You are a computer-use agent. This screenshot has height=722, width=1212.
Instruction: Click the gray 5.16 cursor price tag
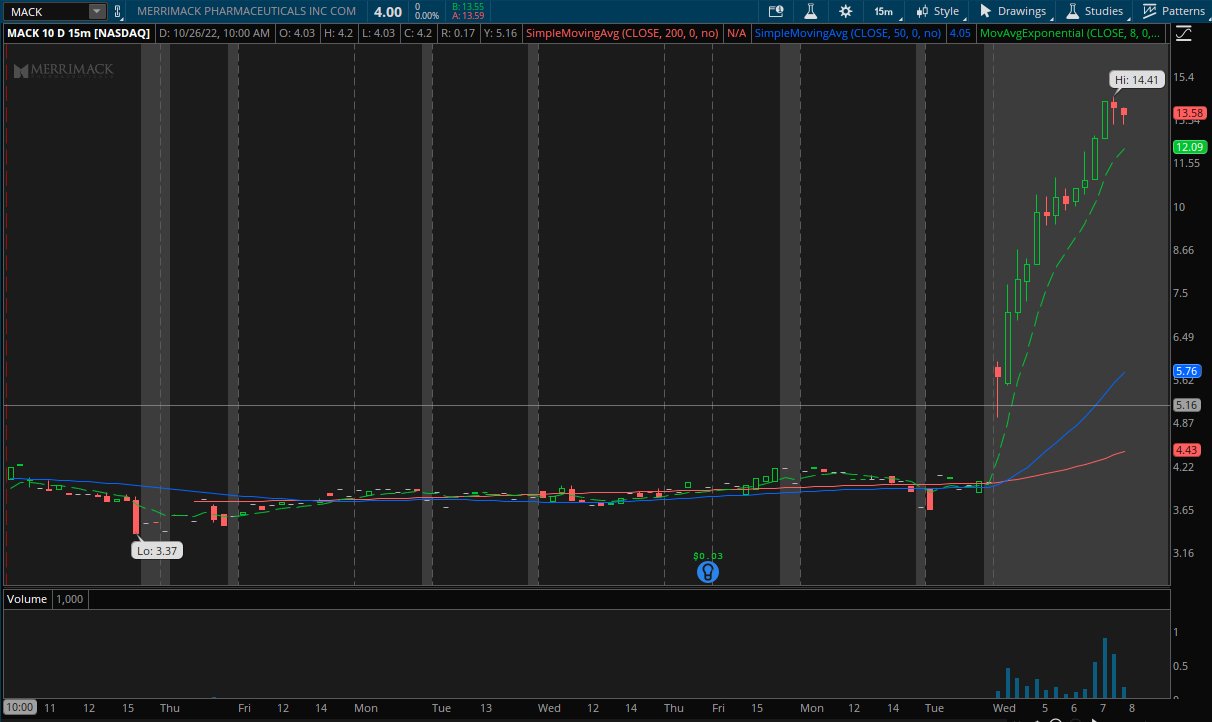tap(1186, 405)
